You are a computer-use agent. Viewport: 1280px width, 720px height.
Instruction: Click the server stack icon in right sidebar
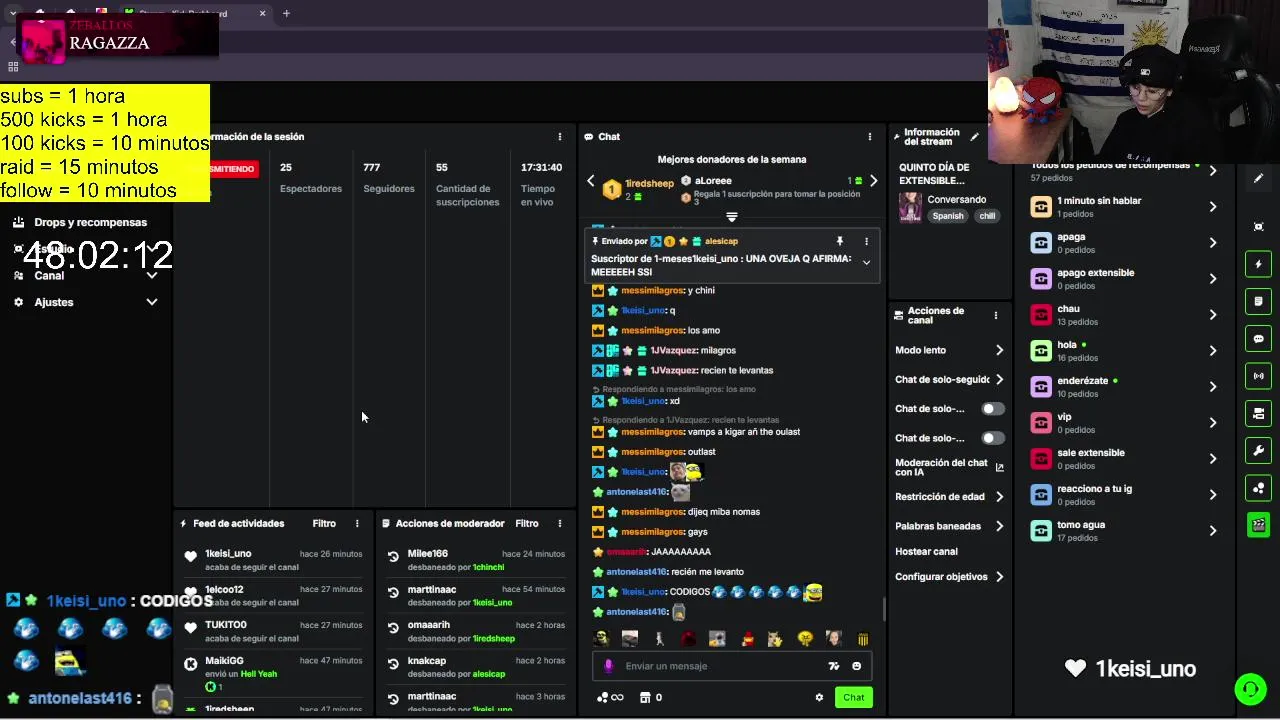1259,413
